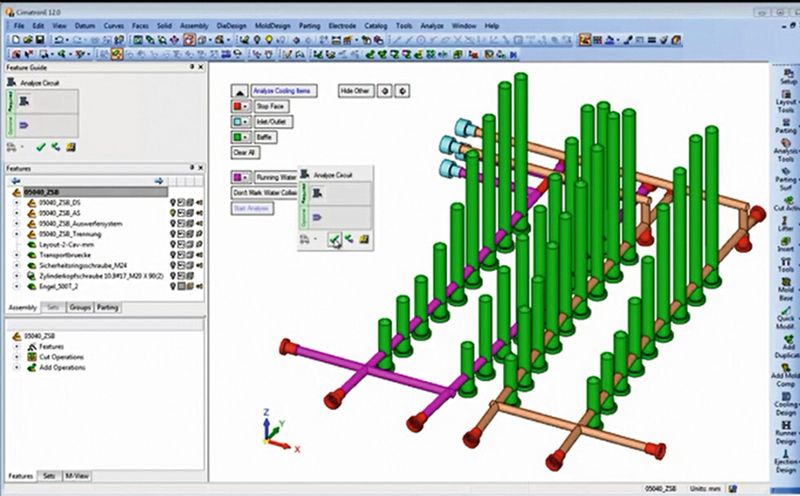The height and width of the screenshot is (496, 800).
Task: Click the New File icon in the toolbar
Action: 15,40
